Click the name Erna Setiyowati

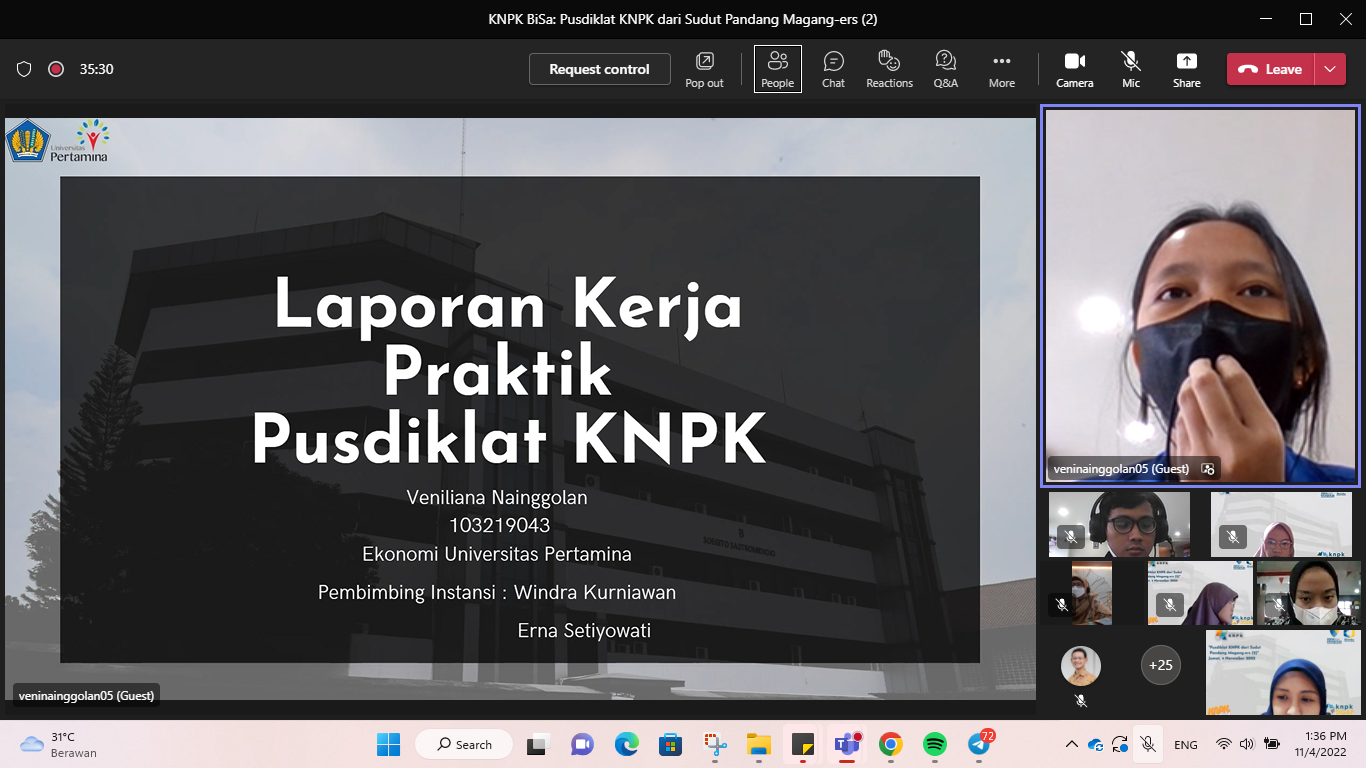pyautogui.click(x=585, y=630)
